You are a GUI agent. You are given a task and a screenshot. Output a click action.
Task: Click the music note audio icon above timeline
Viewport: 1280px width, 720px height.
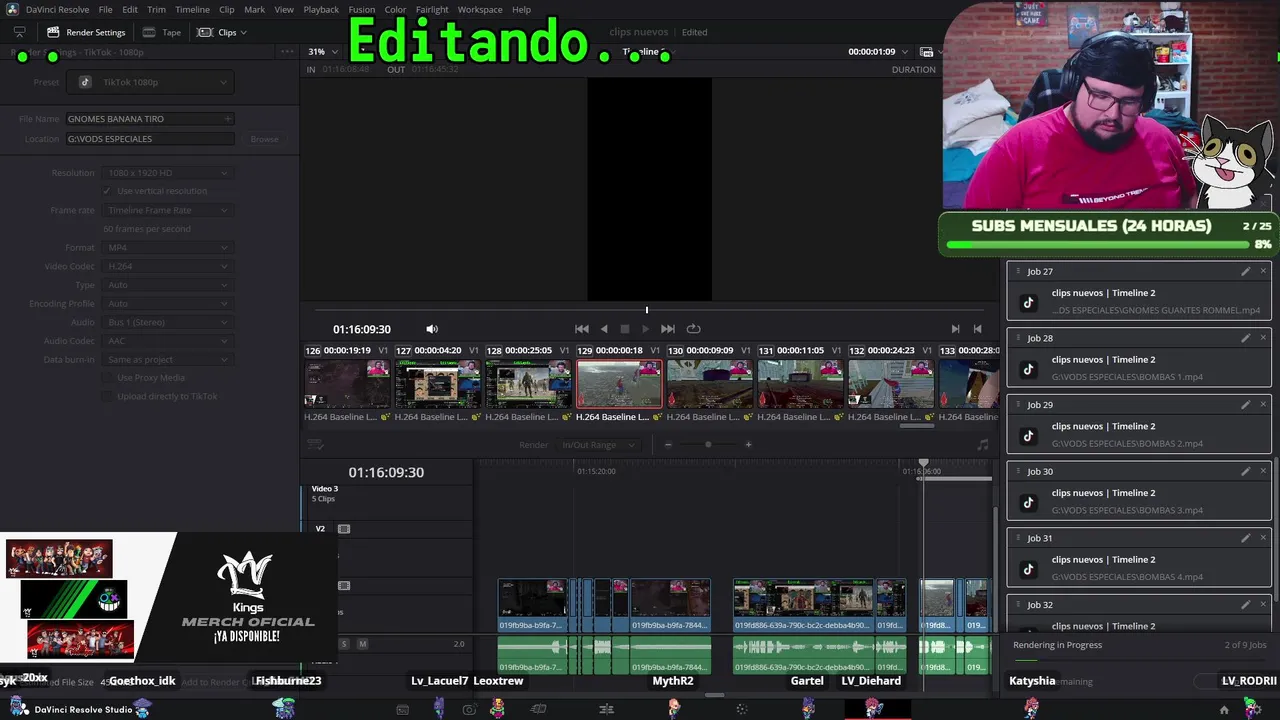pyautogui.click(x=982, y=445)
